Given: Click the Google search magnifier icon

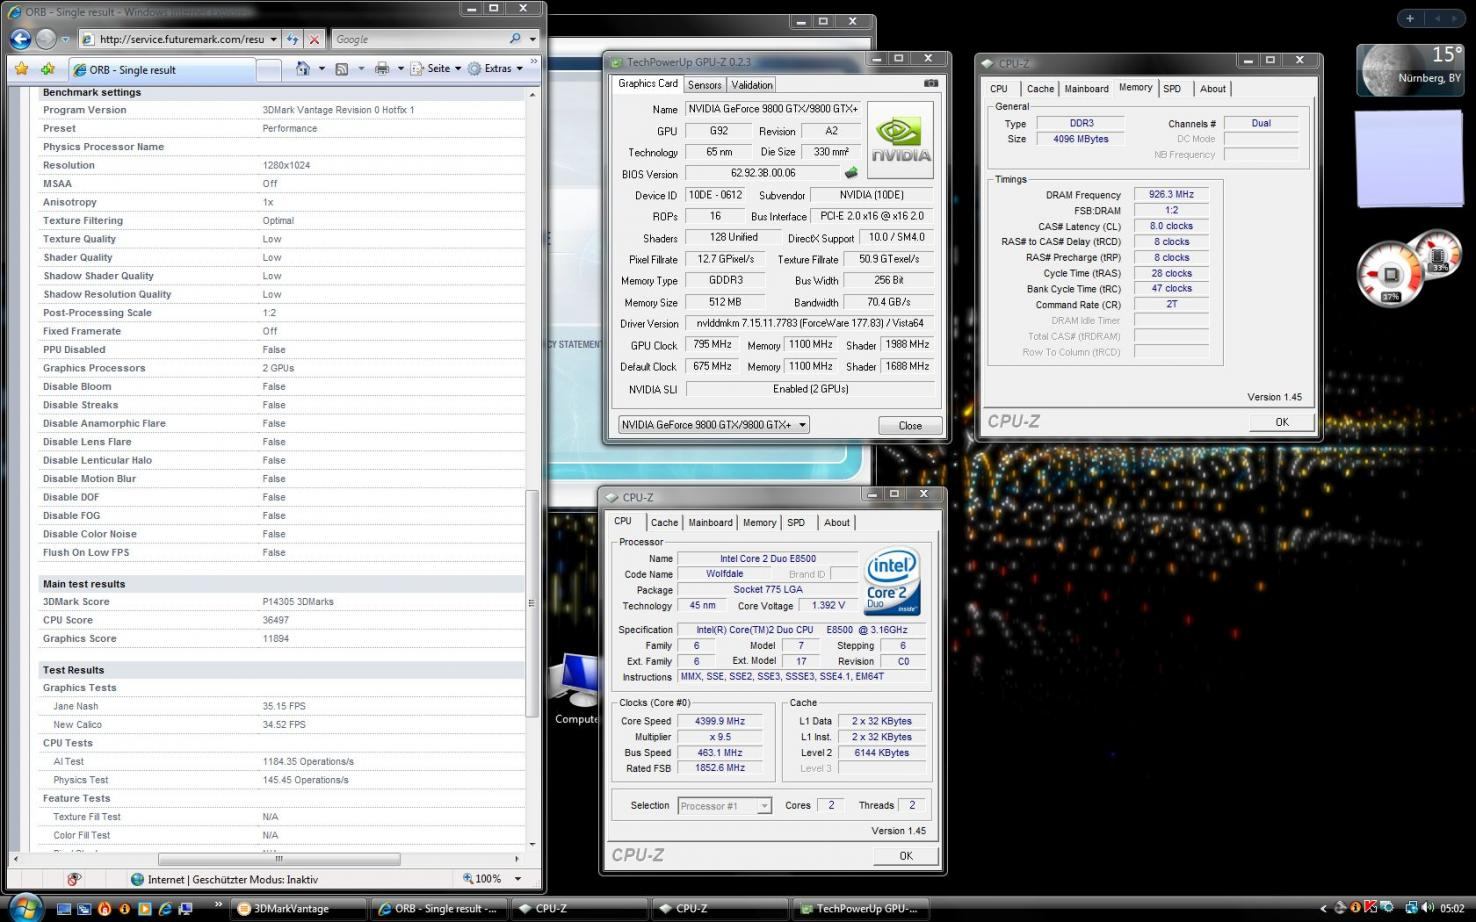Looking at the screenshot, I should coord(515,39).
